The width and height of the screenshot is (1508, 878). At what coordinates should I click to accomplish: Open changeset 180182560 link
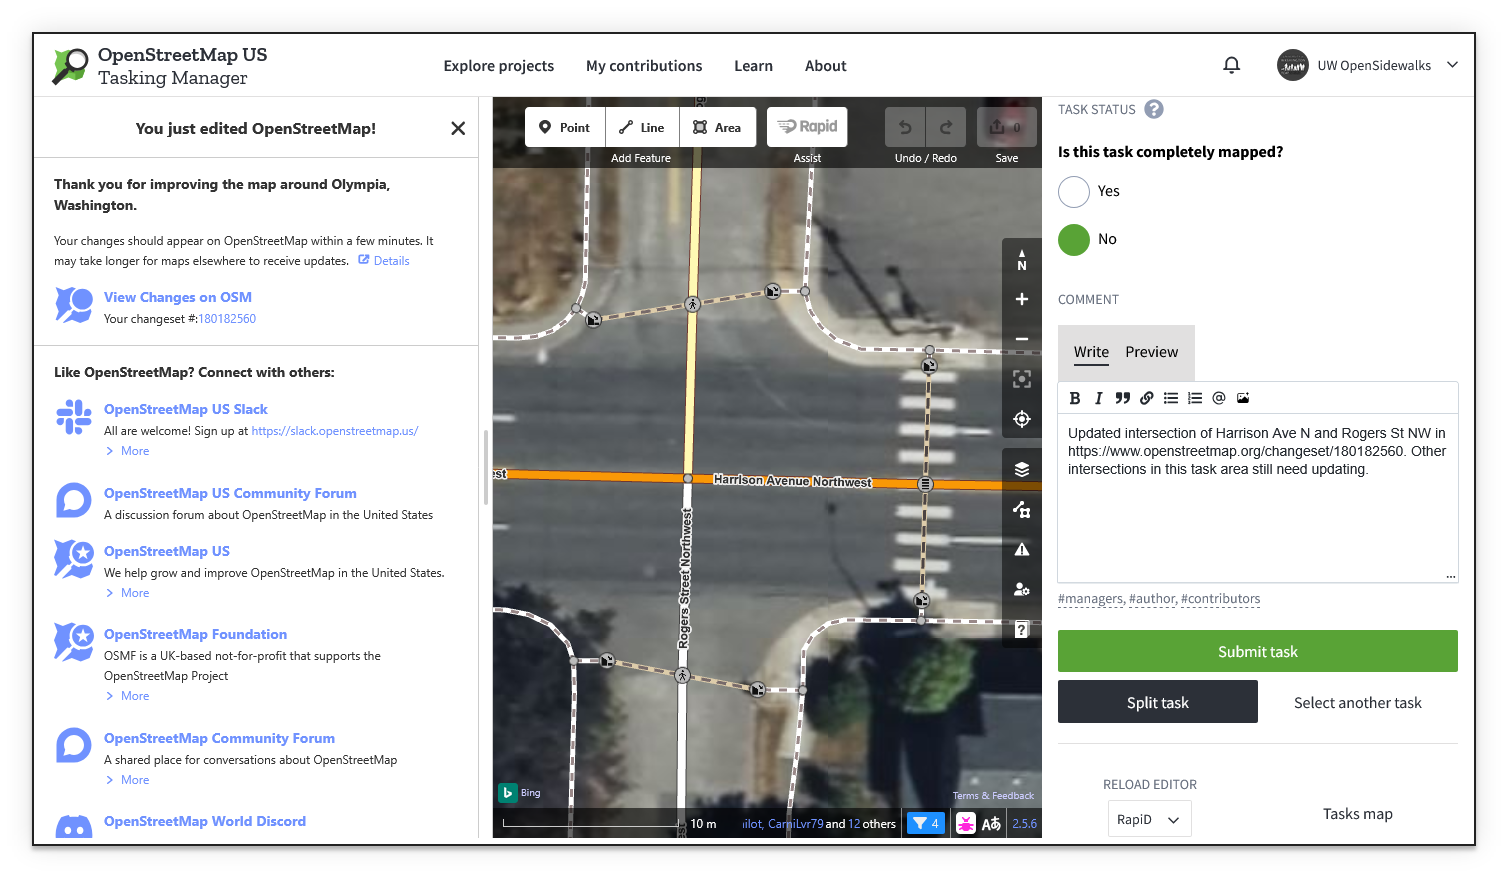227,318
